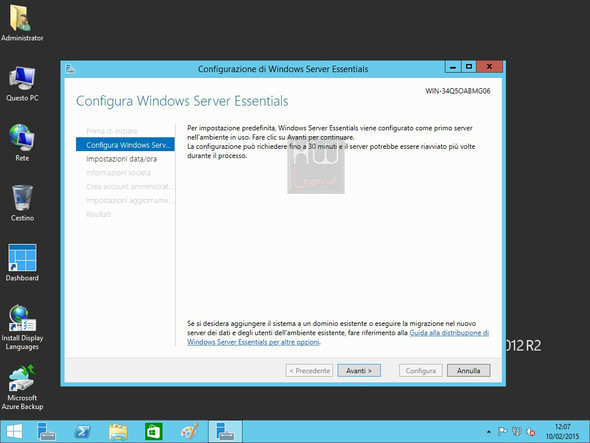Open File Explorer from the taskbar

118,431
